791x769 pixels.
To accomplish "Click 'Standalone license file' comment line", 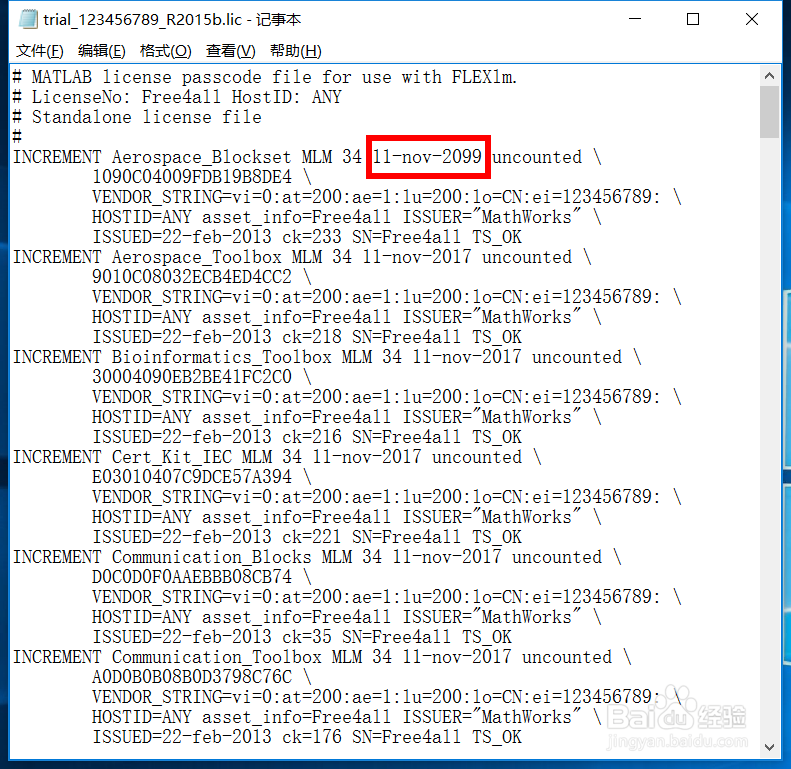I will (x=146, y=117).
